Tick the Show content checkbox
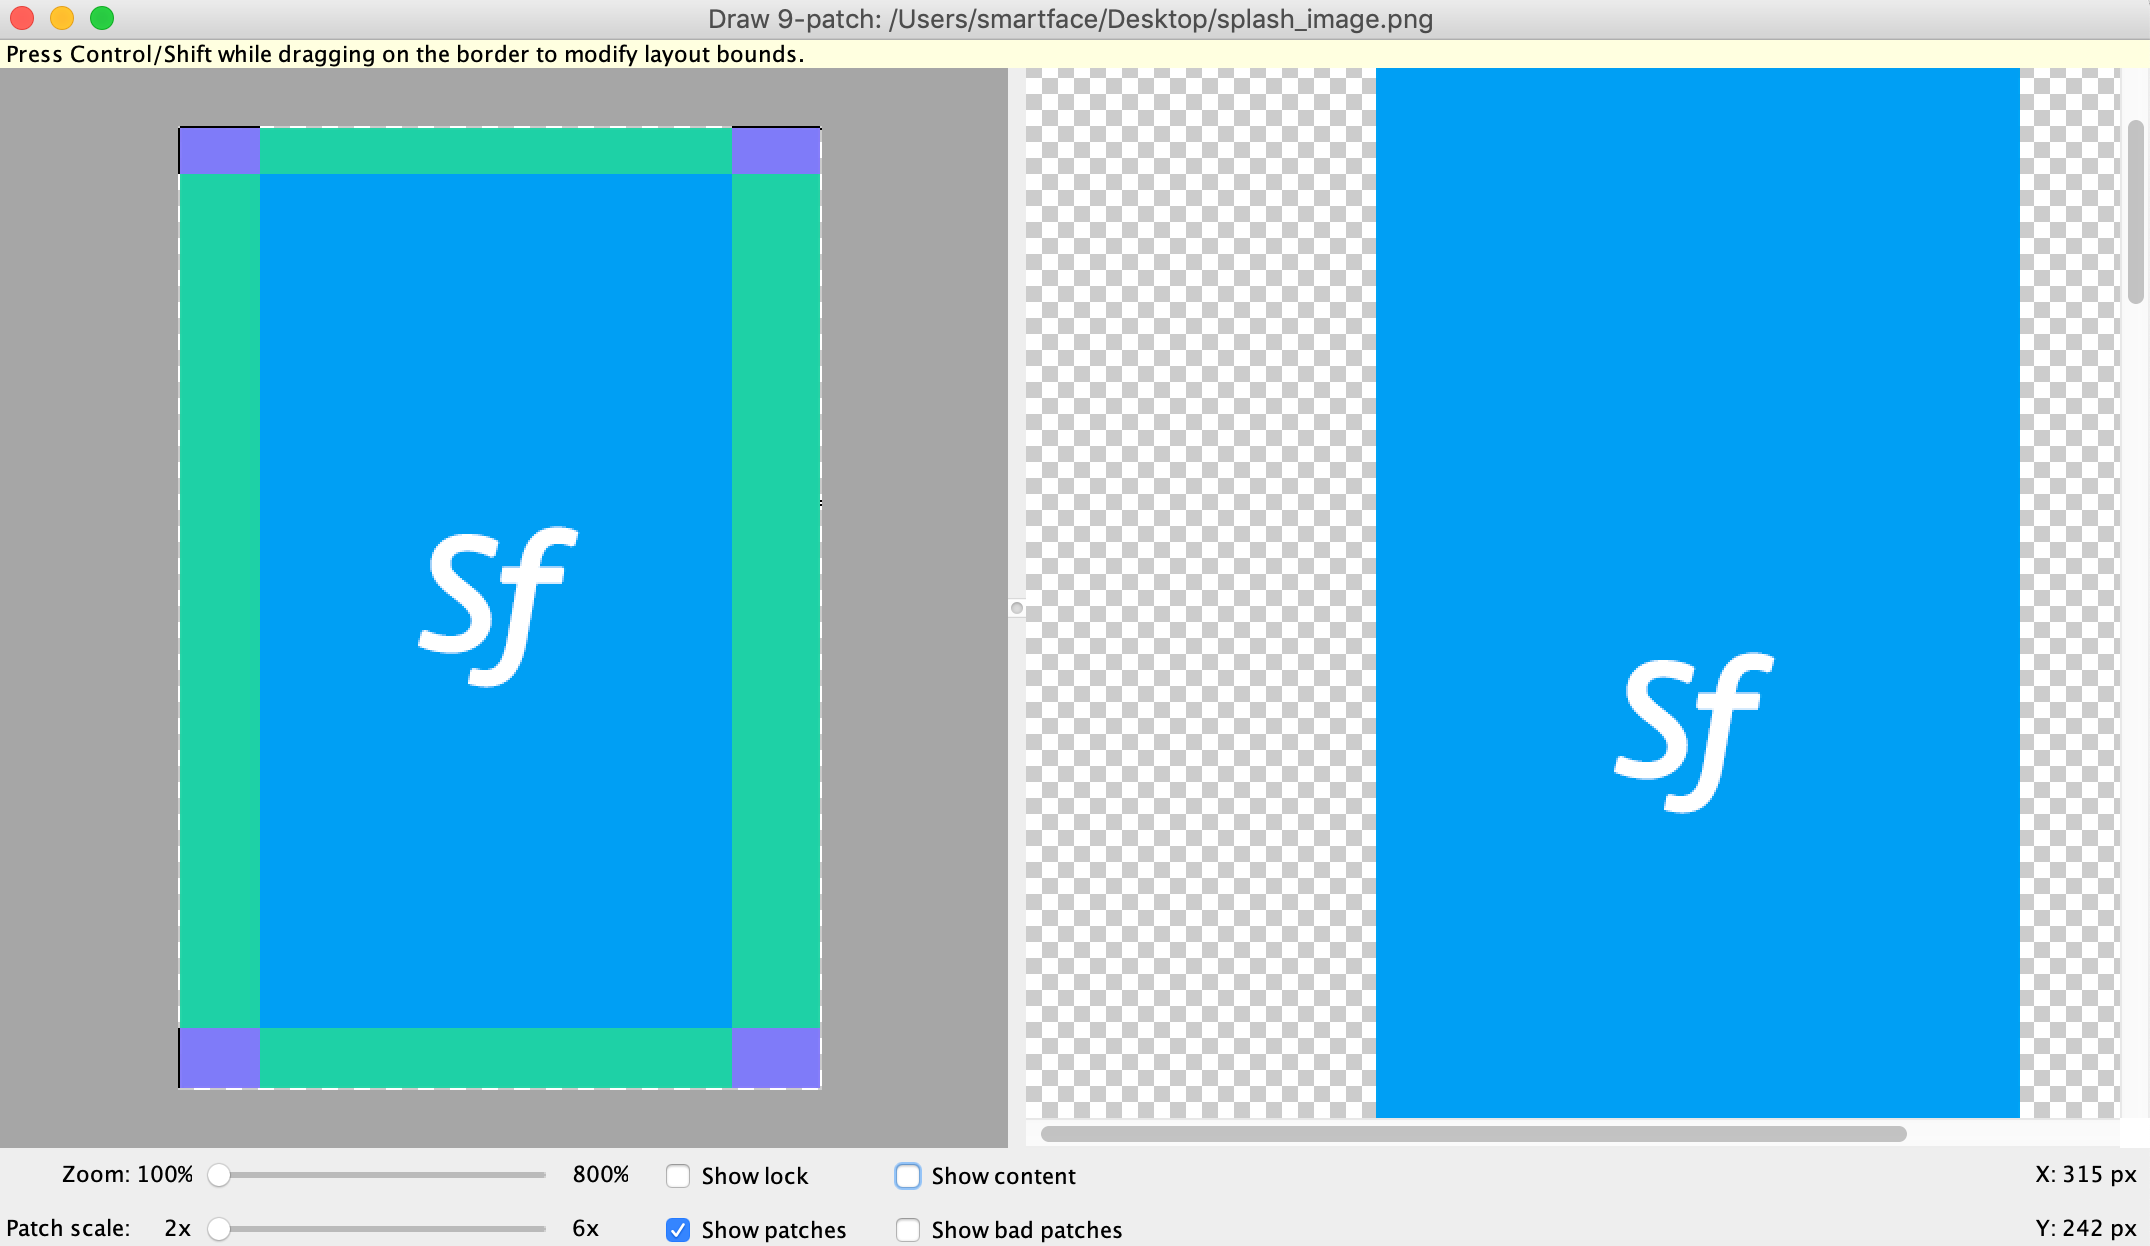 [908, 1176]
